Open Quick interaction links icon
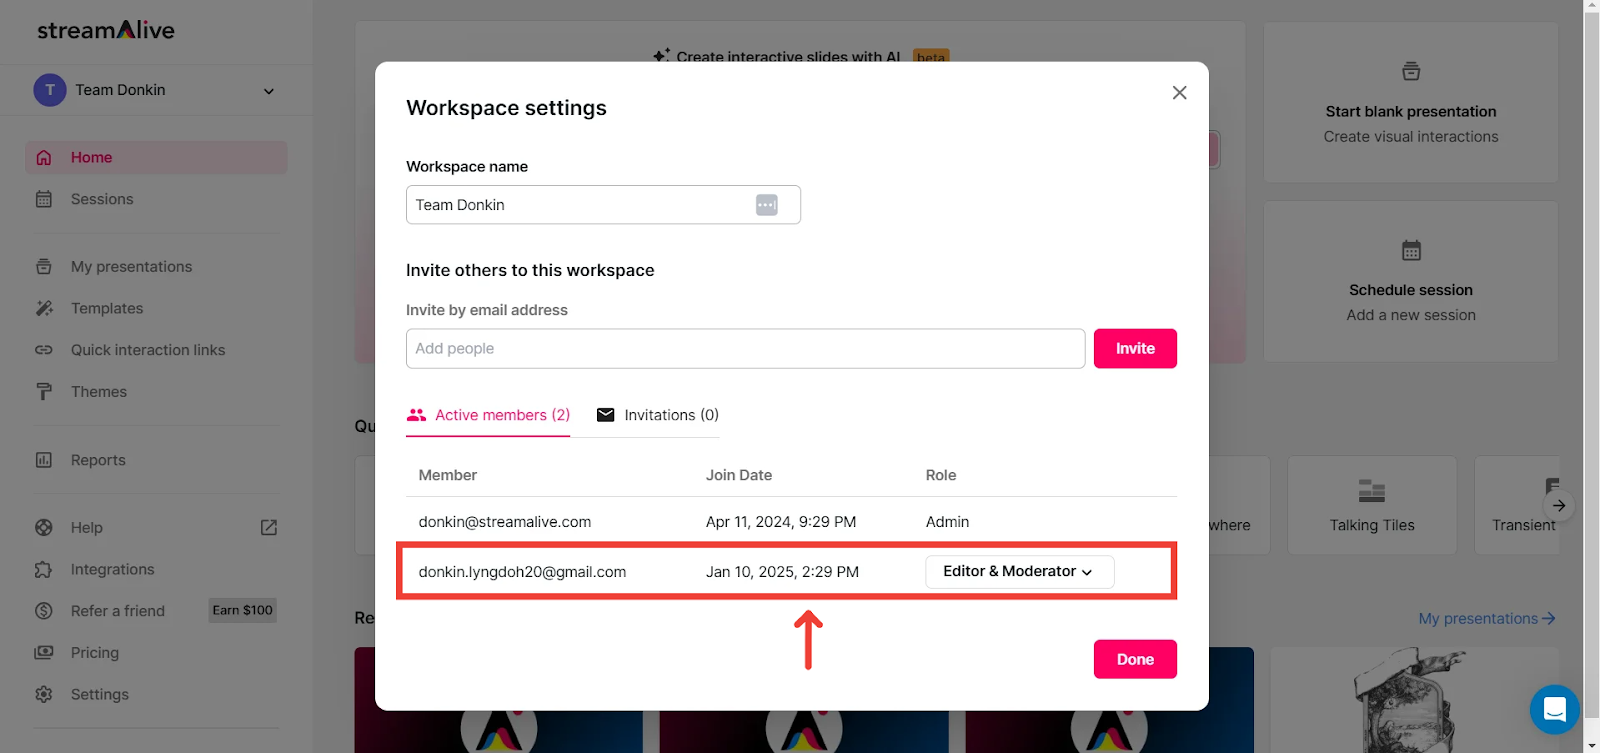 44,350
